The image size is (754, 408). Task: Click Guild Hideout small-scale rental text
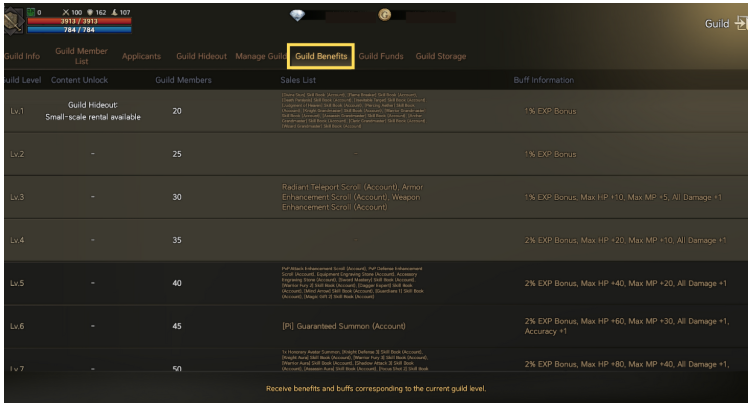93,111
